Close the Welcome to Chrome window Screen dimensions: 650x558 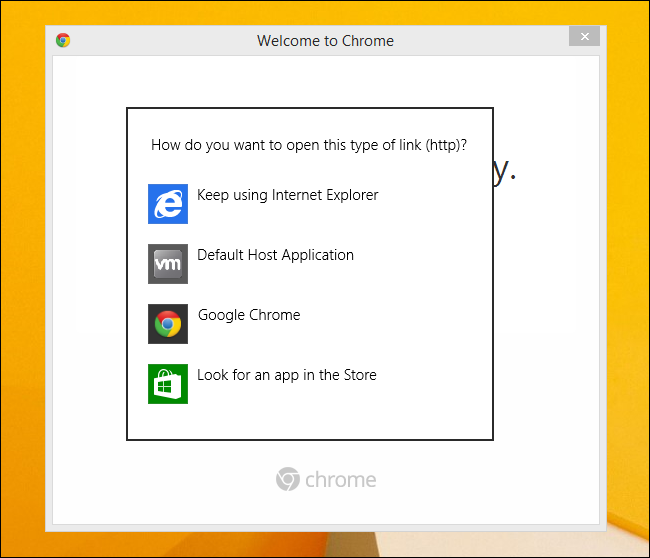coord(585,36)
